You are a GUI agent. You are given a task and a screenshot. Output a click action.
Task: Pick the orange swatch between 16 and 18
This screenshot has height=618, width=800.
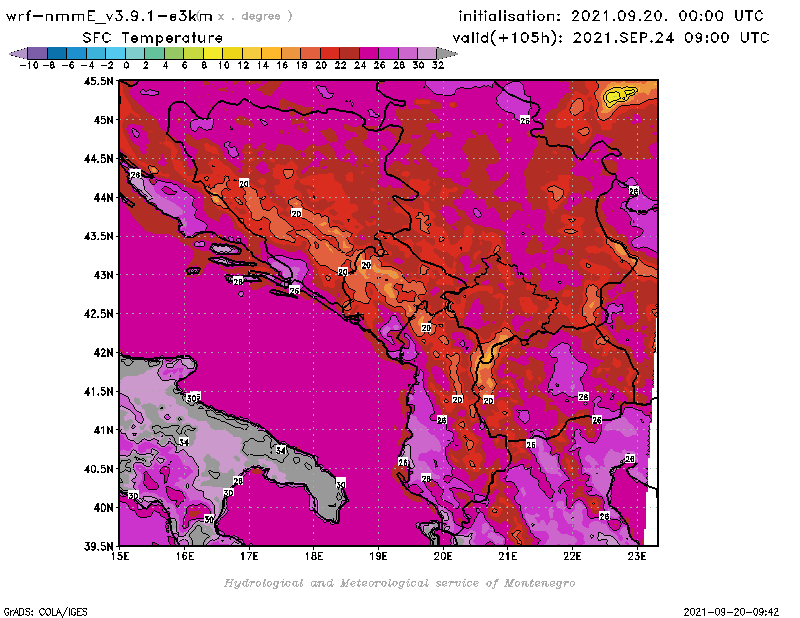pos(291,54)
